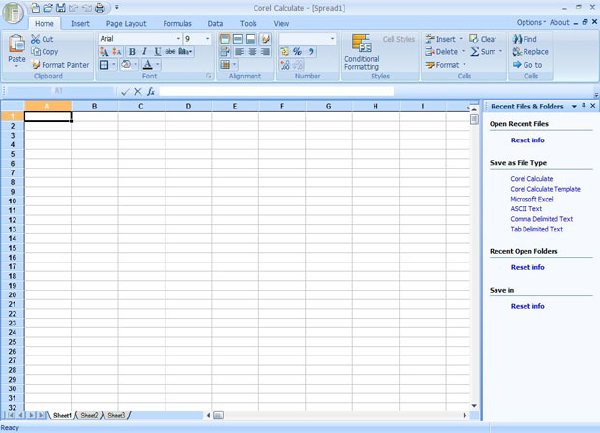This screenshot has height=433, width=600.
Task: Click the Open file icon in quick access toolbar
Action: pos(48,8)
